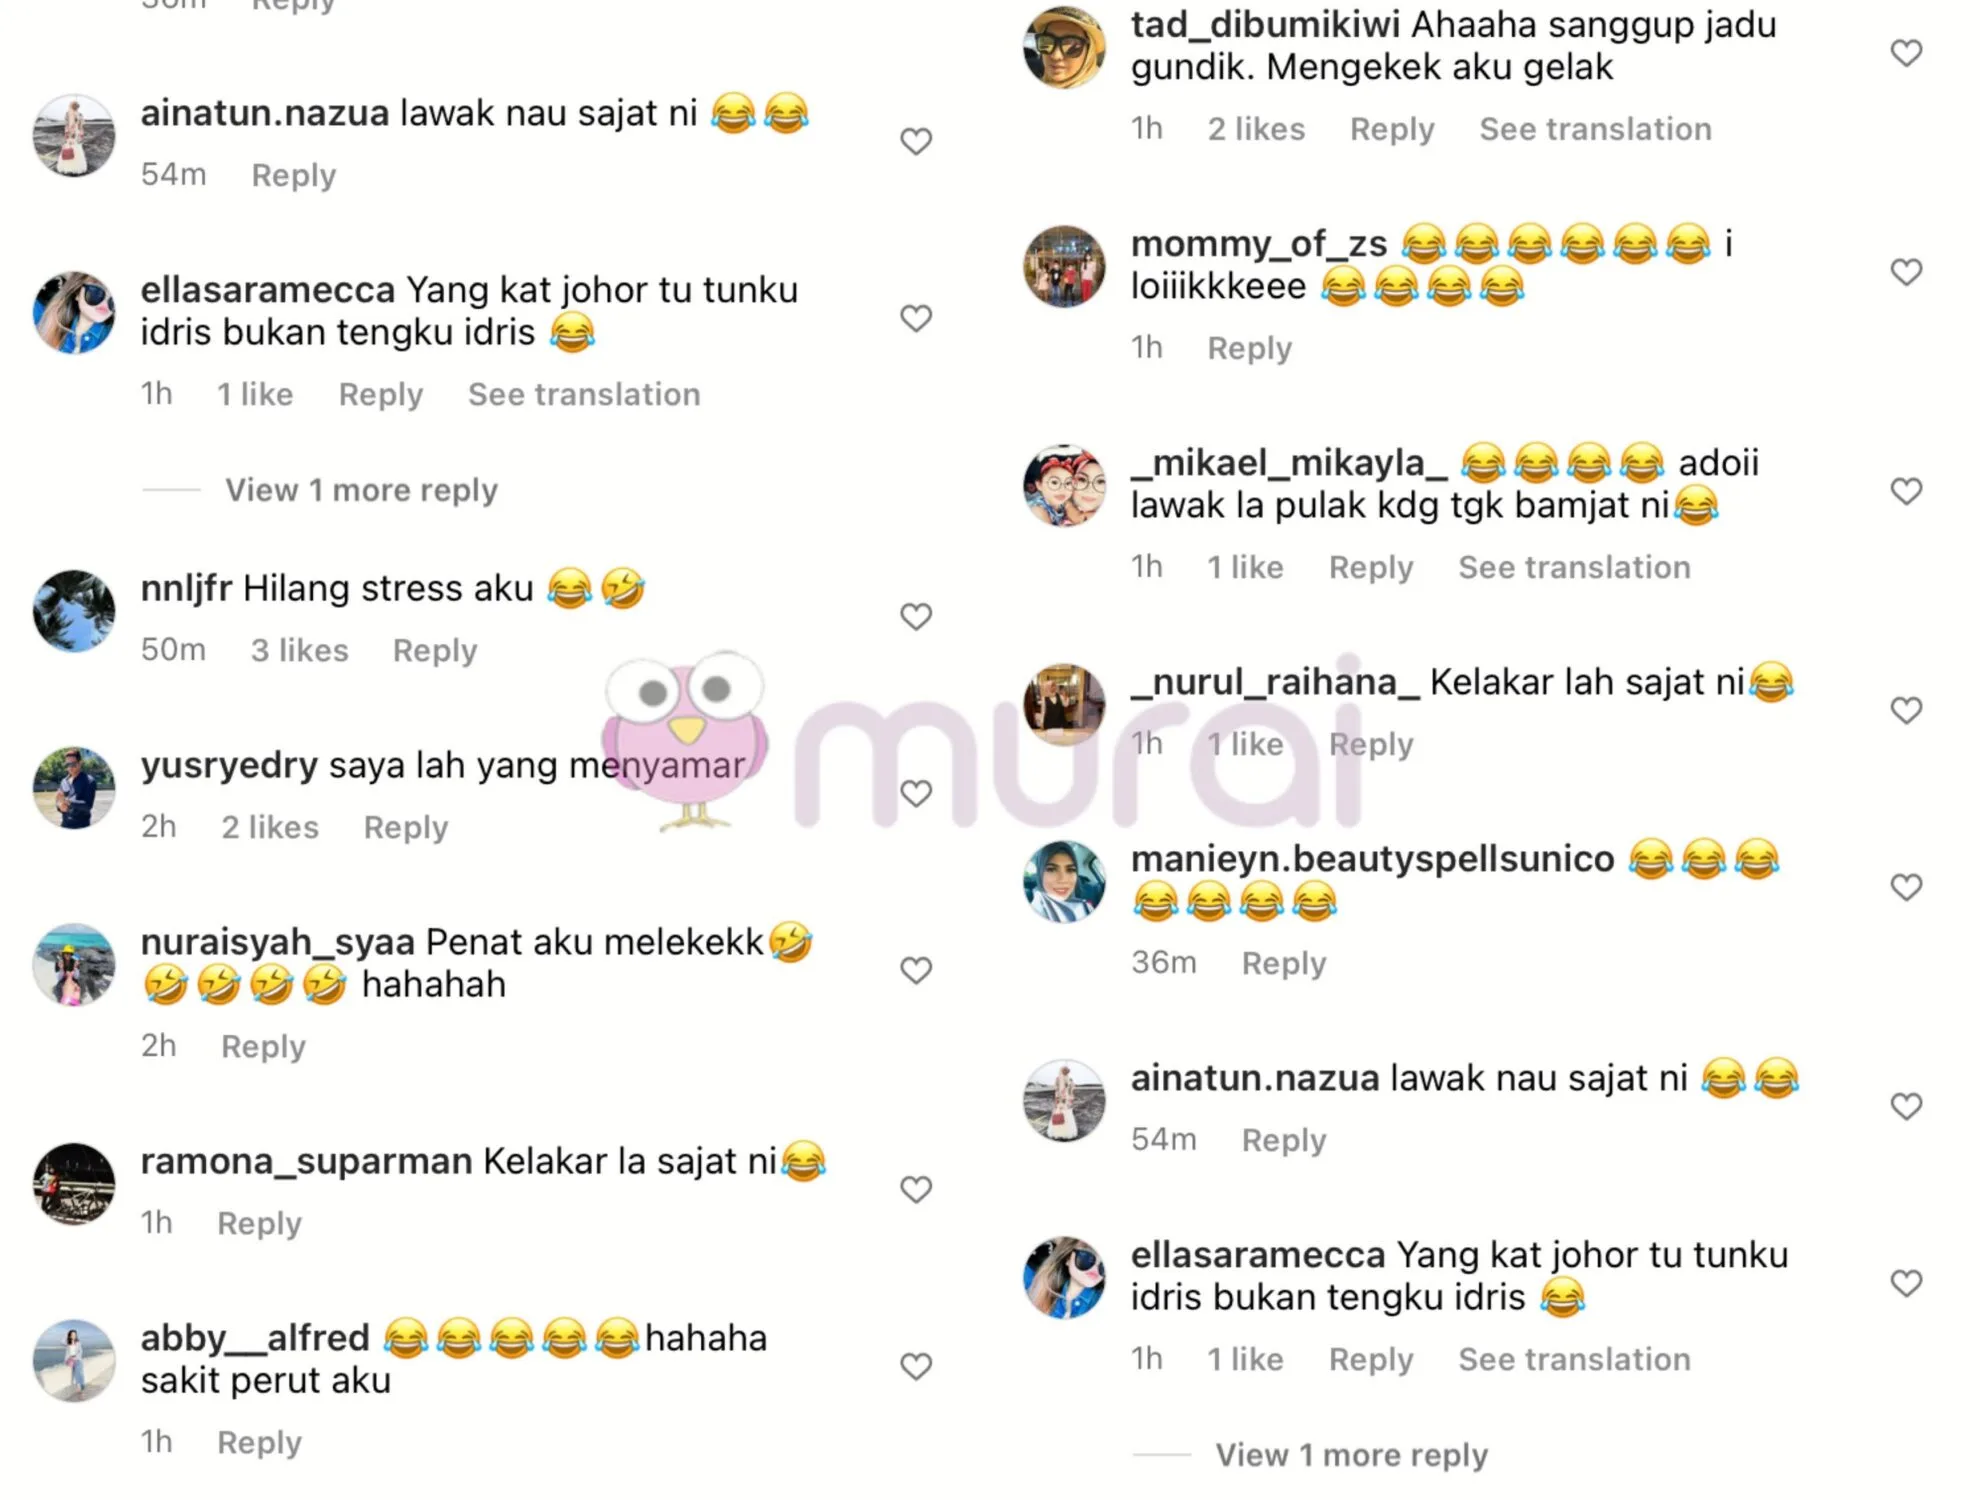1980x1500 pixels.
Task: Expand 'View 1 more reply' under left ellasaramecca comment
Action: pos(361,491)
